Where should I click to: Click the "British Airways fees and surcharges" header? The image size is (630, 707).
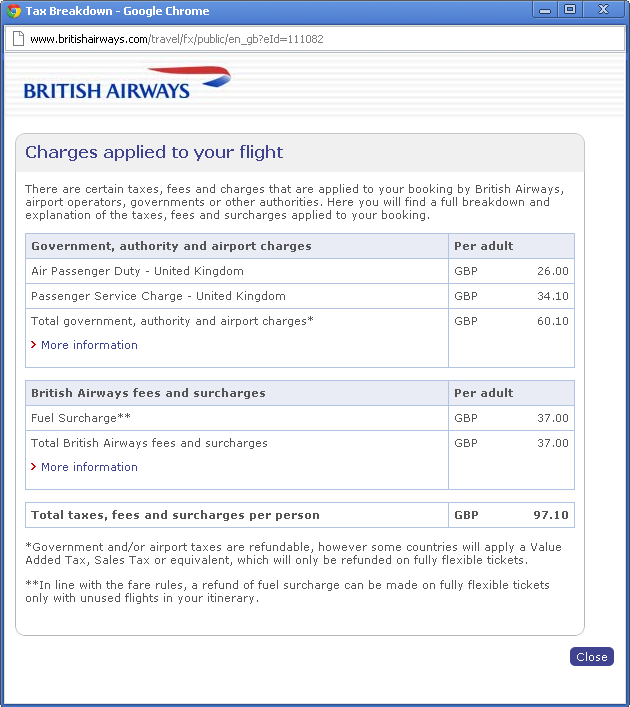[148, 393]
